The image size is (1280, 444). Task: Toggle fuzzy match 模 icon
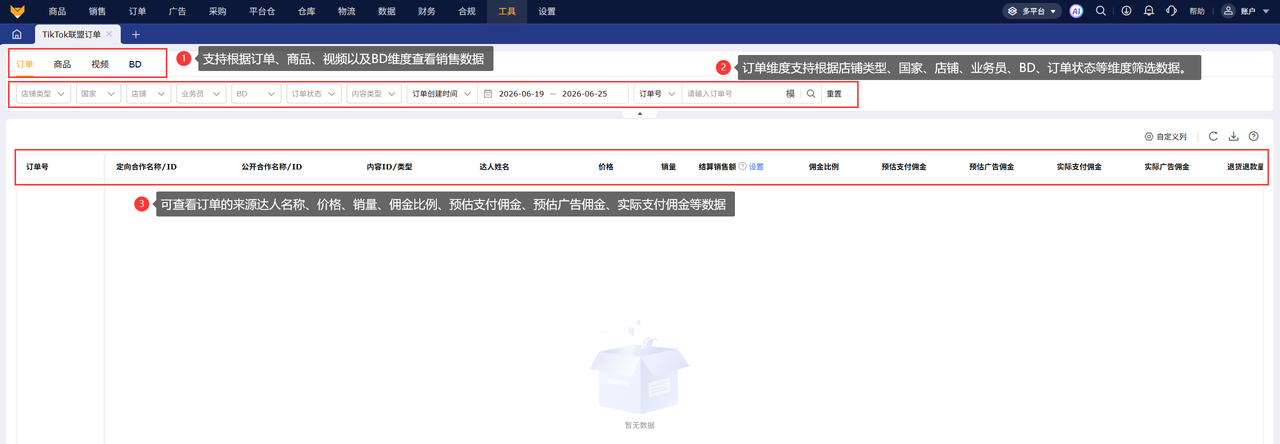point(790,93)
